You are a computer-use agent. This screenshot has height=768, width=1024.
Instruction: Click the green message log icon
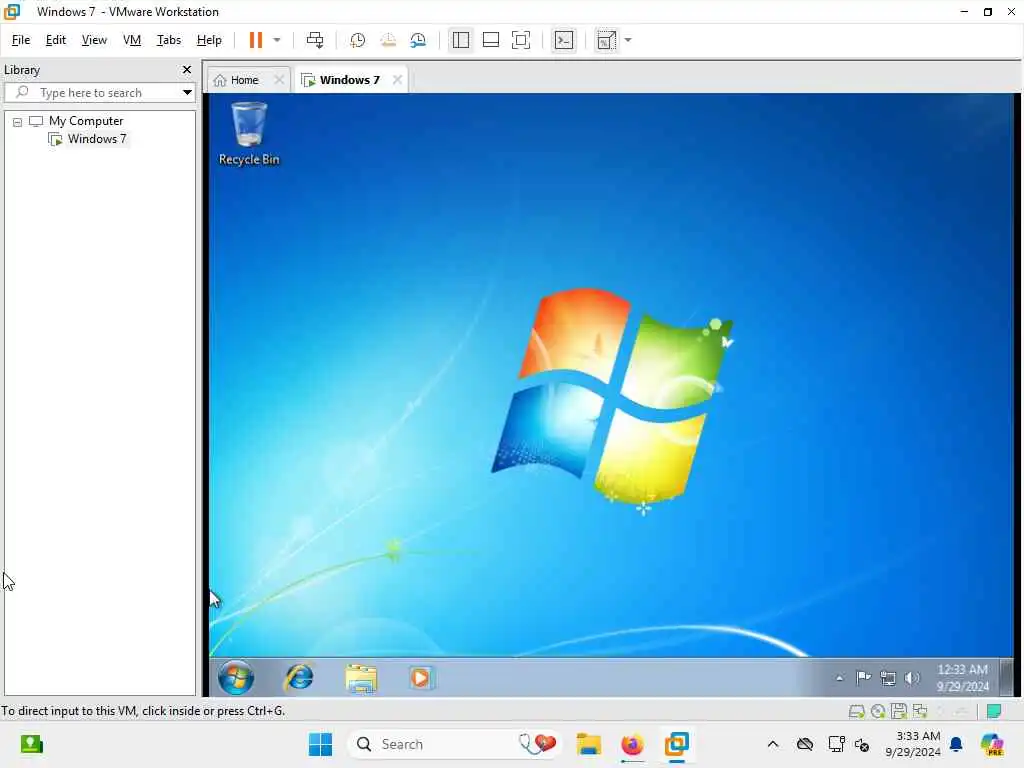(994, 711)
